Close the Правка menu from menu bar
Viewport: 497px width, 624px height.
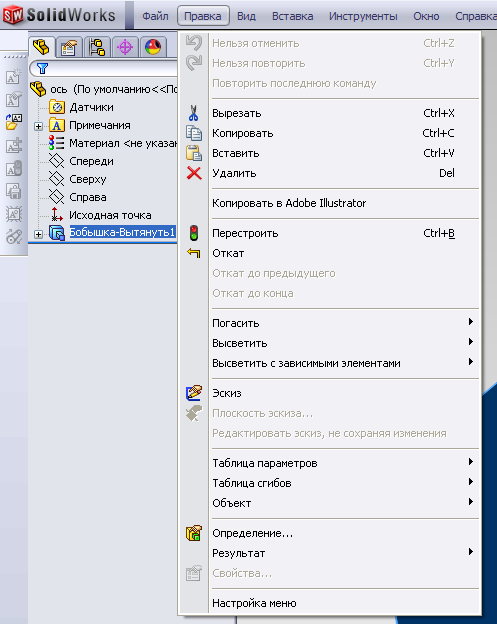click(203, 16)
